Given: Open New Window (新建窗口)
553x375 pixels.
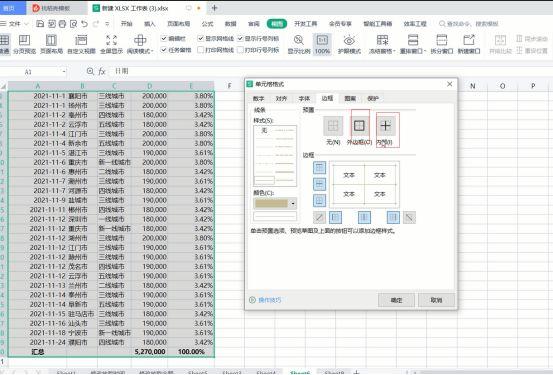Looking at the screenshot, I should click(469, 44).
